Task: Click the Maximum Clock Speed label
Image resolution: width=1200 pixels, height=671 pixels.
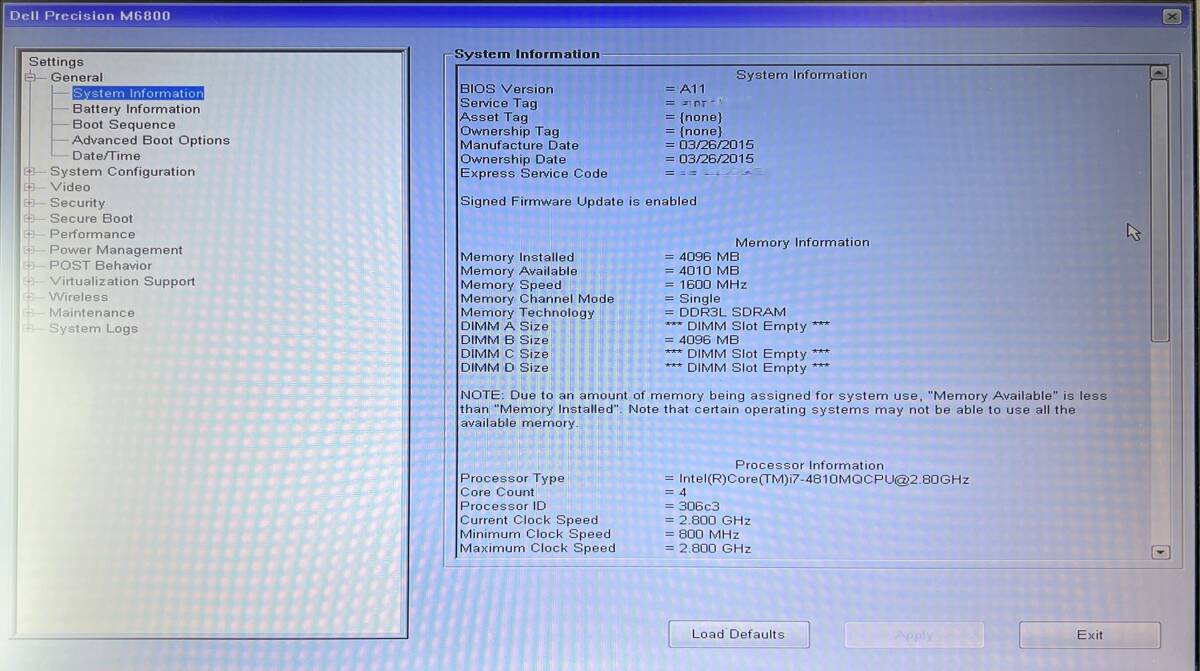Action: [x=538, y=548]
